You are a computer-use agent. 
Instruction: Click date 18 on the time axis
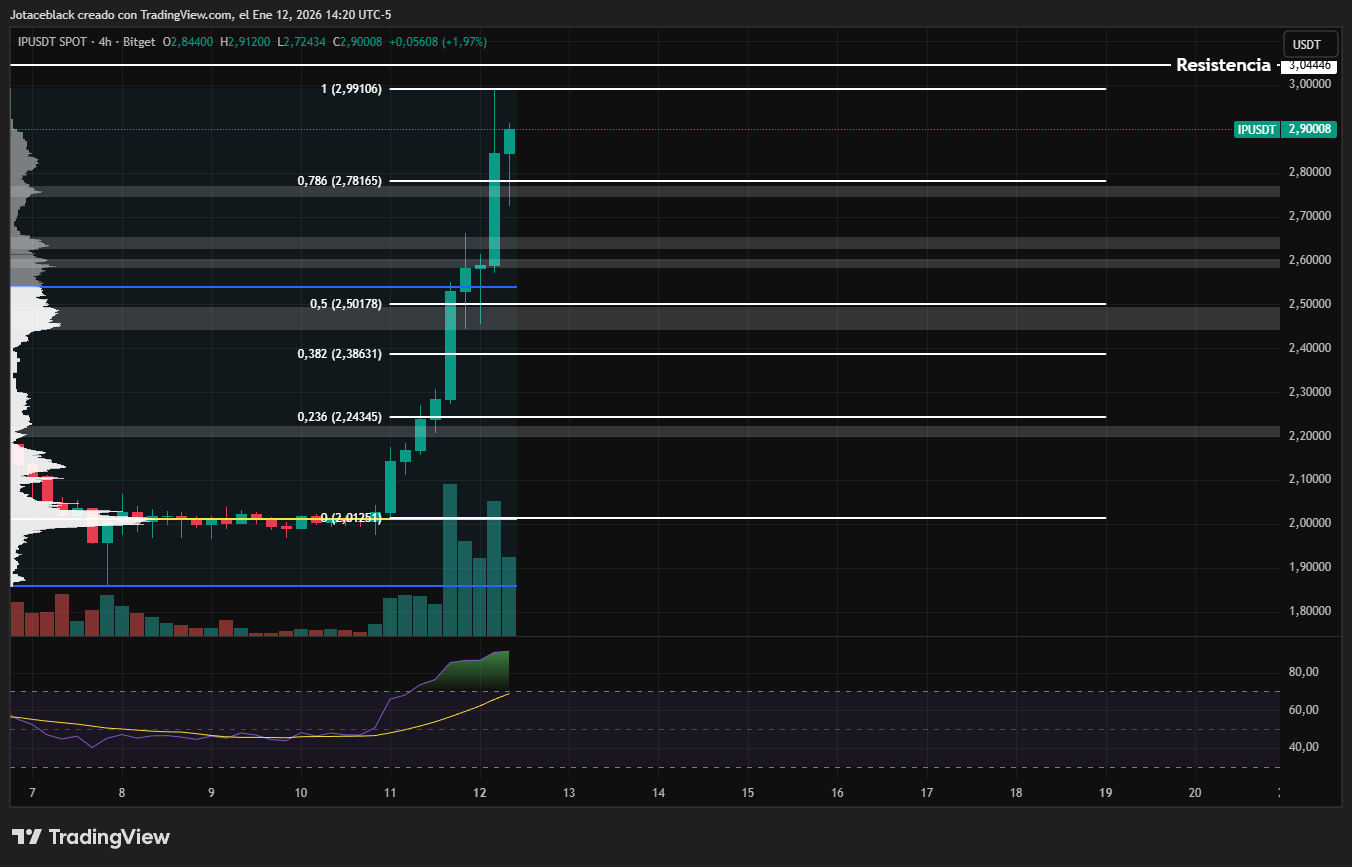(1016, 793)
